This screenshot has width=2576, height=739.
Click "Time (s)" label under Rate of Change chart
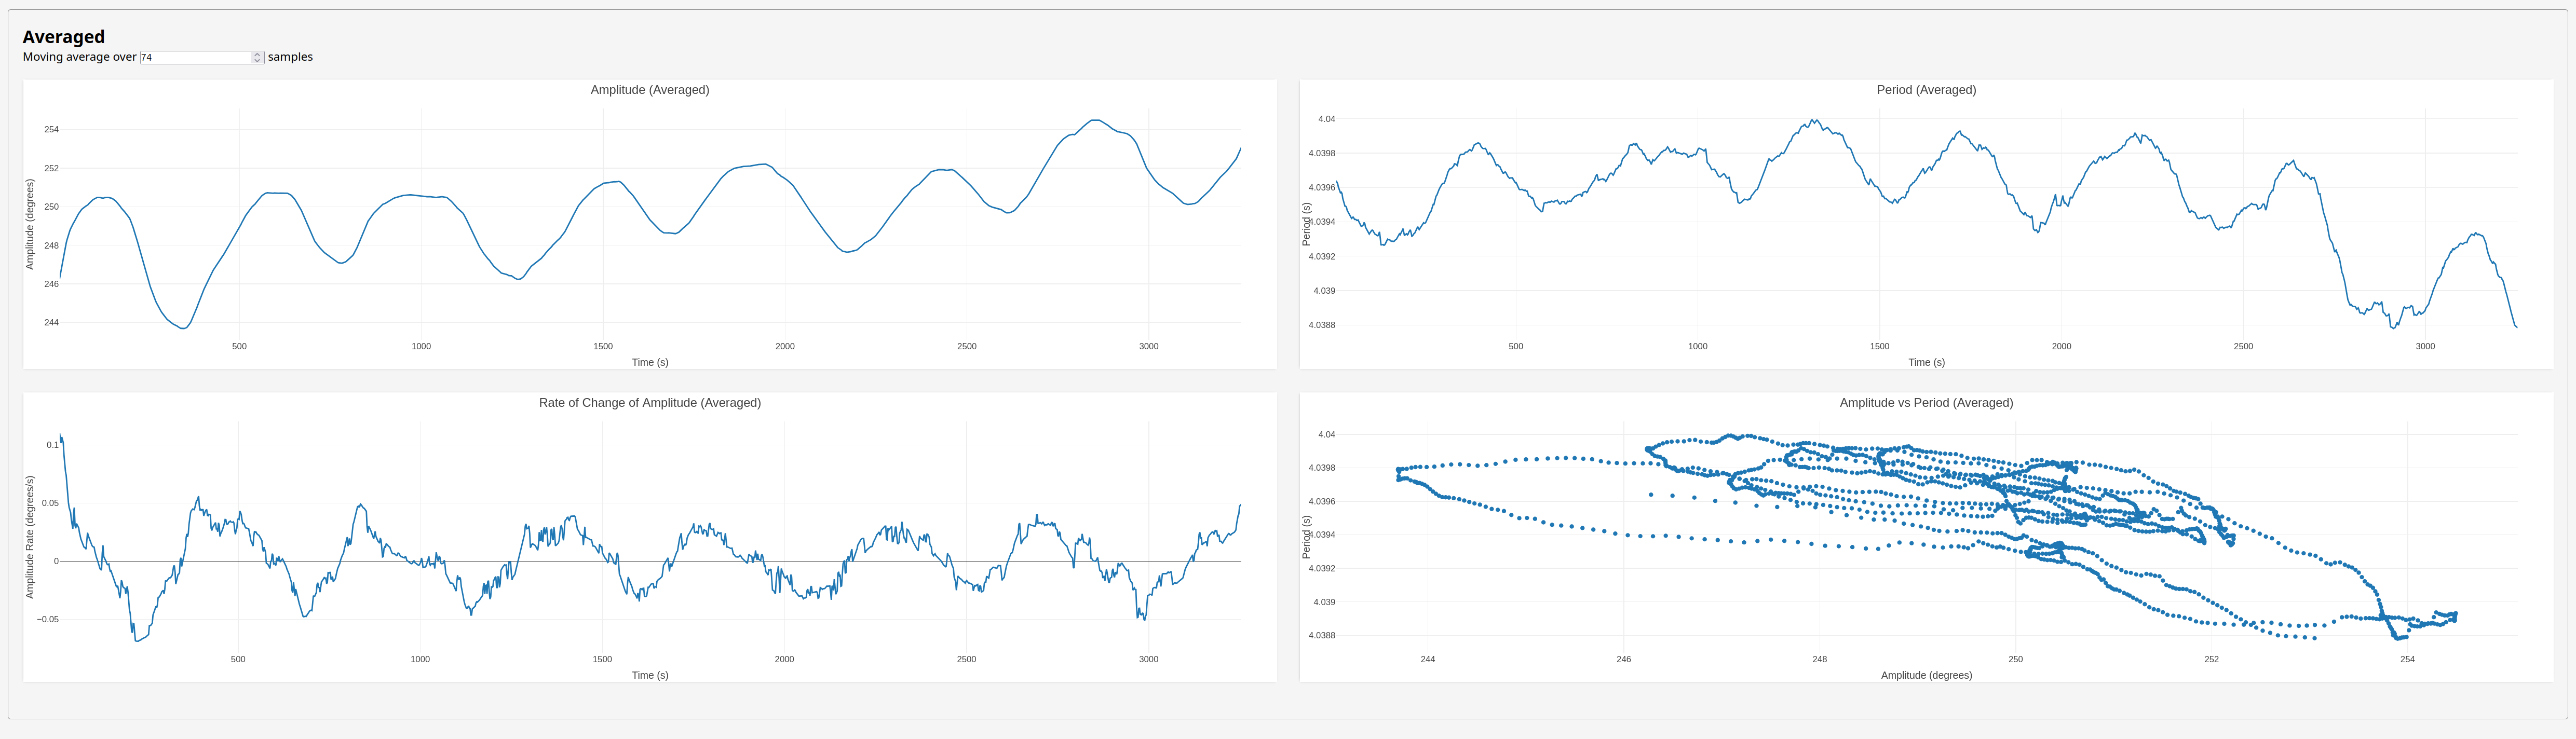point(650,675)
